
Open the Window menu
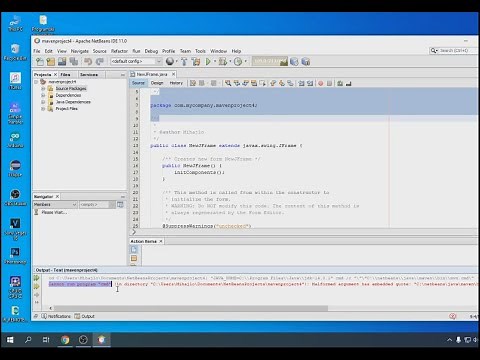pyautogui.click(x=218, y=51)
